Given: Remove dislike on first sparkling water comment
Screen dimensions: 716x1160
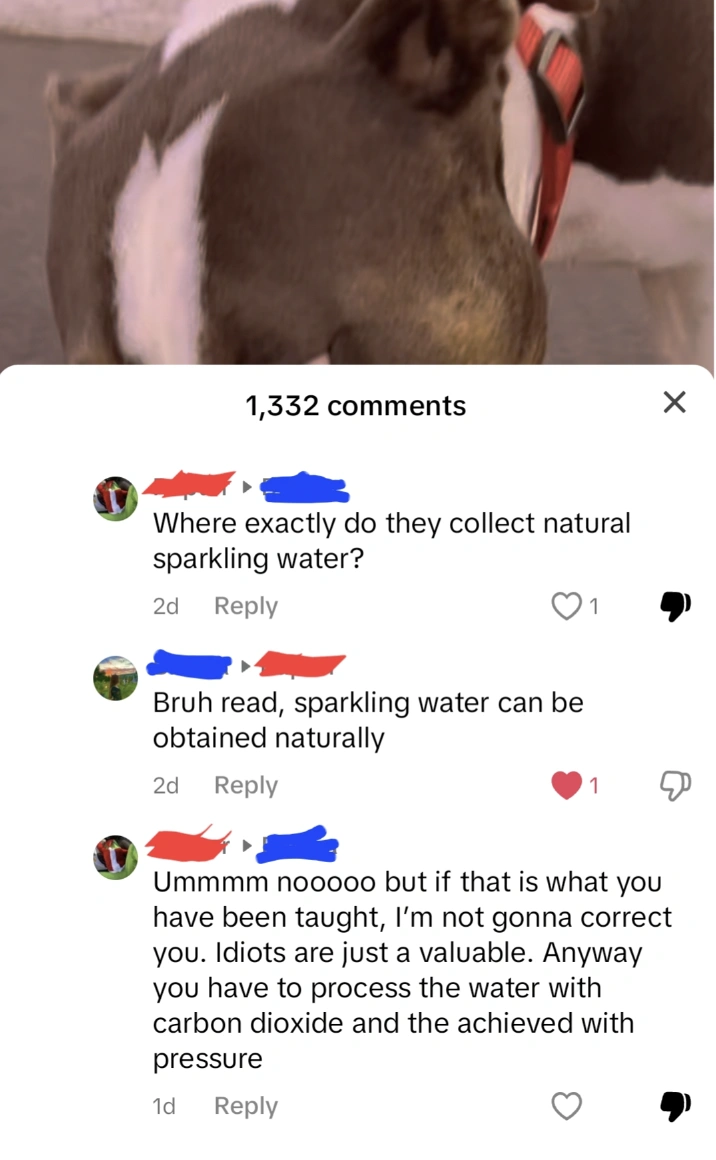Looking at the screenshot, I should pyautogui.click(x=675, y=606).
